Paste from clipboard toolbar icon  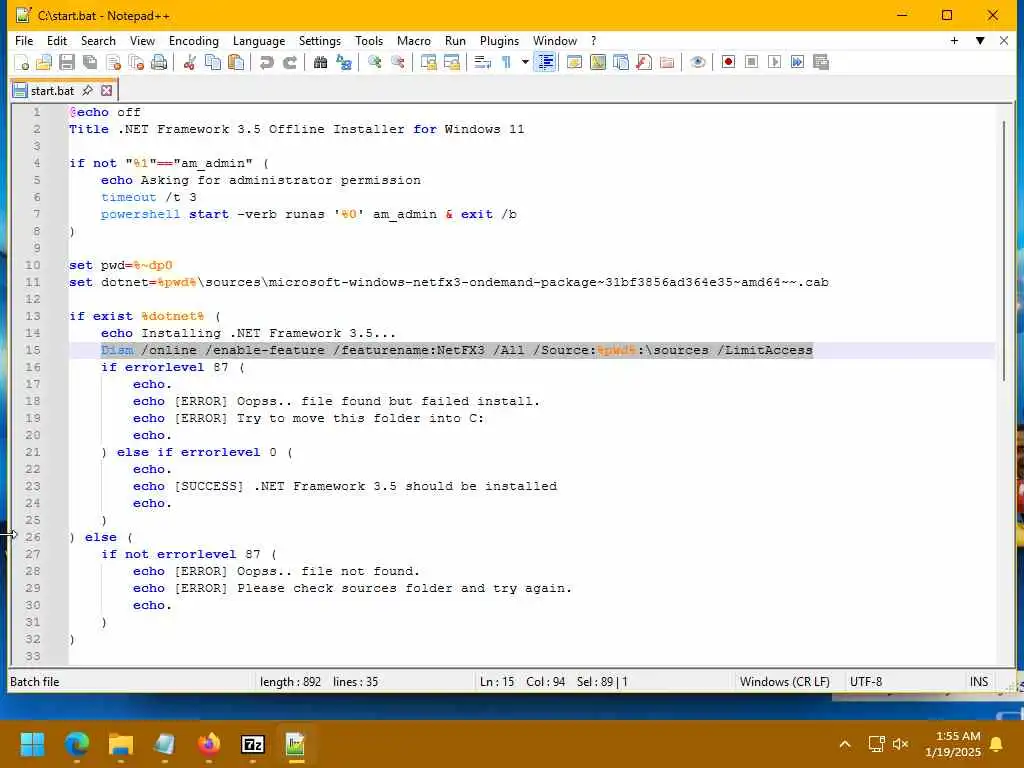pyautogui.click(x=236, y=63)
